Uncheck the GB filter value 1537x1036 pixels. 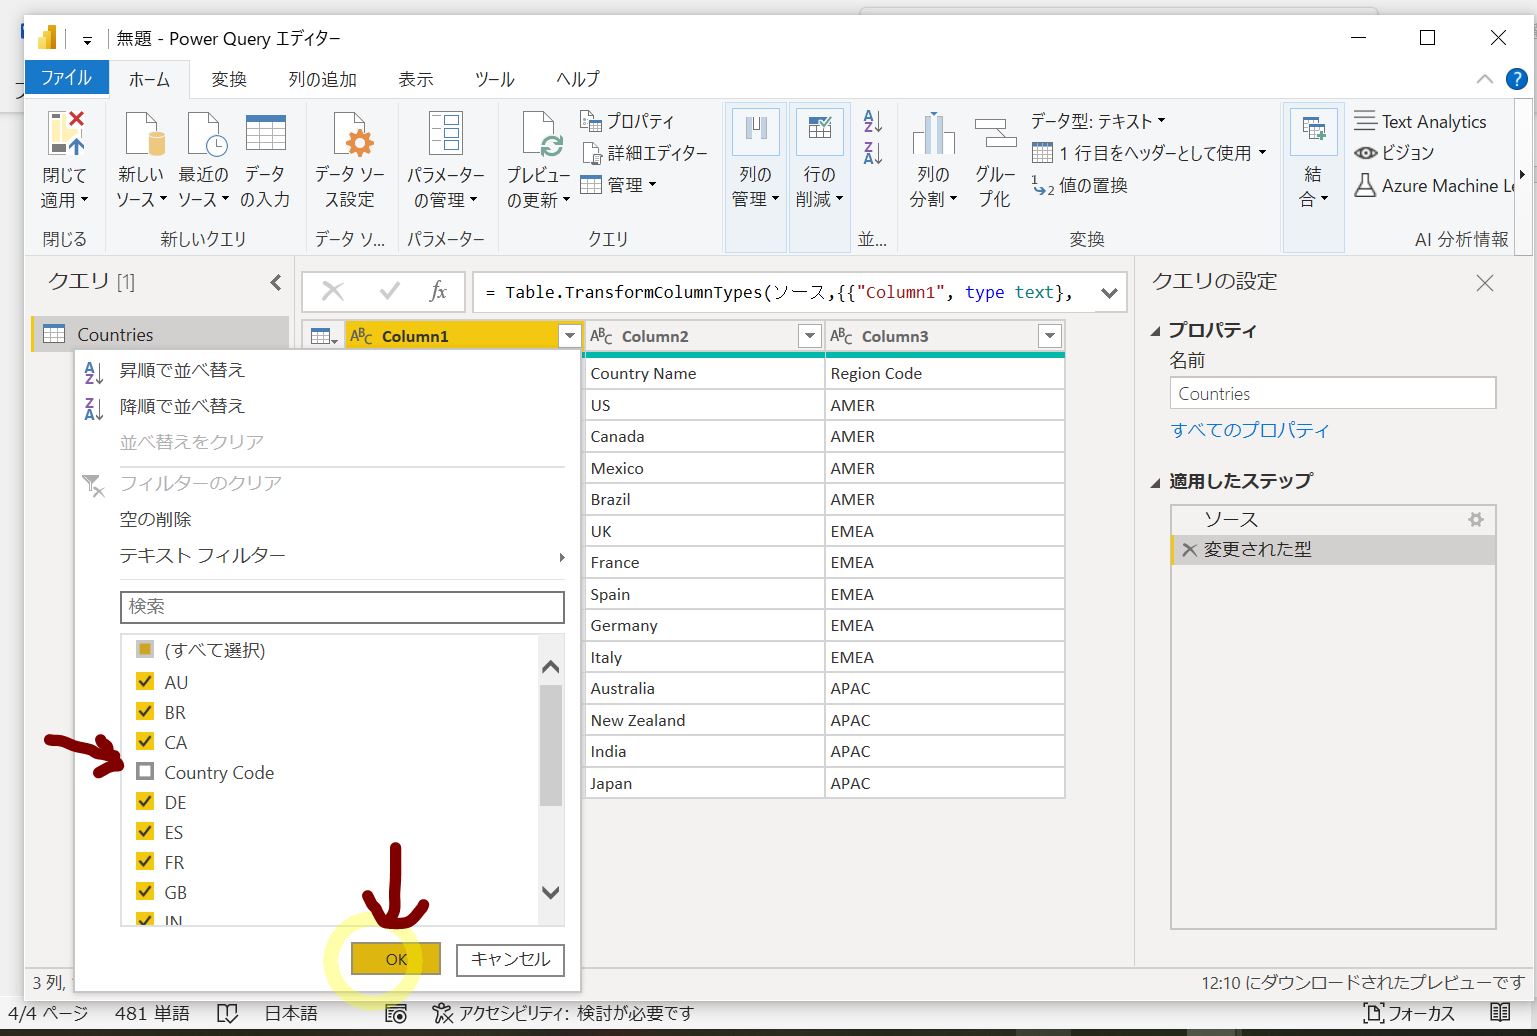(145, 892)
